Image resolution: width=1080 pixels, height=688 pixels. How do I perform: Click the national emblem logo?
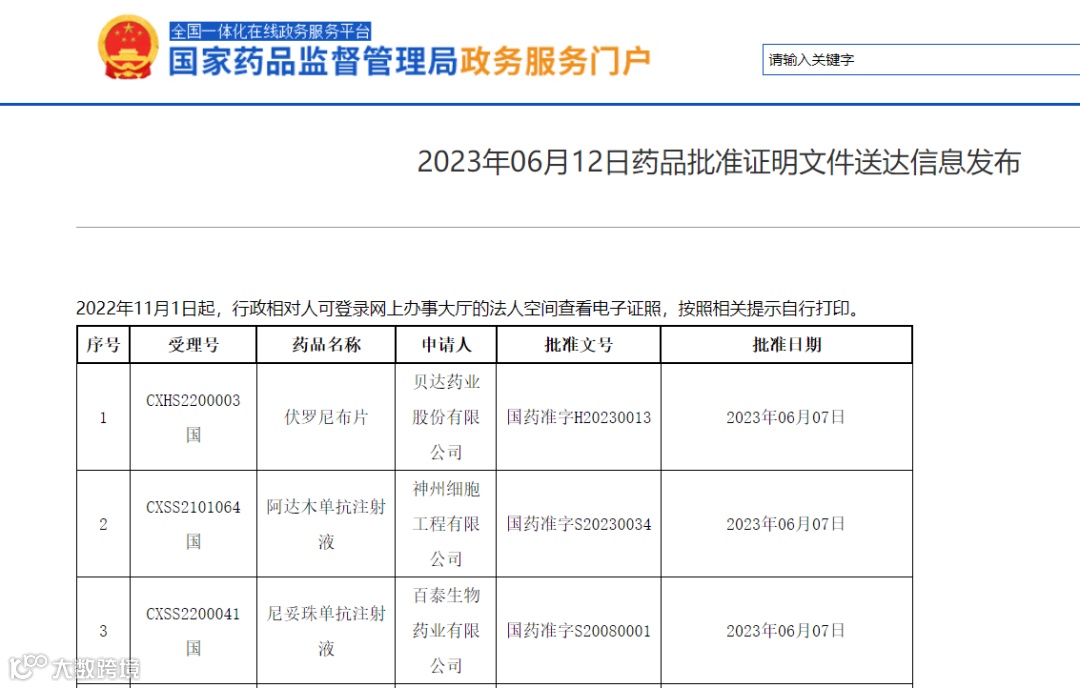128,46
